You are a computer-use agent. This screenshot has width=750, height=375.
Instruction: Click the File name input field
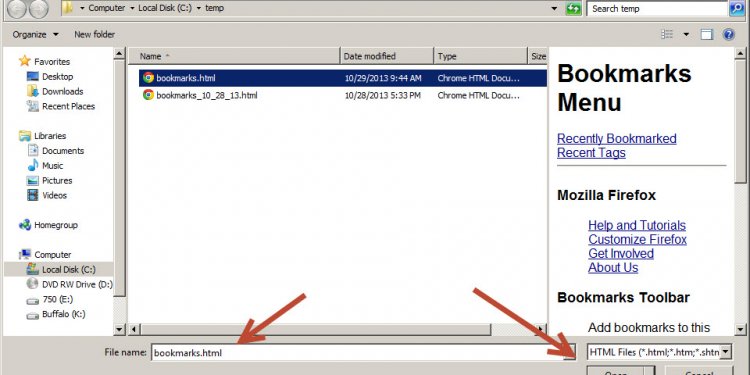(x=364, y=353)
